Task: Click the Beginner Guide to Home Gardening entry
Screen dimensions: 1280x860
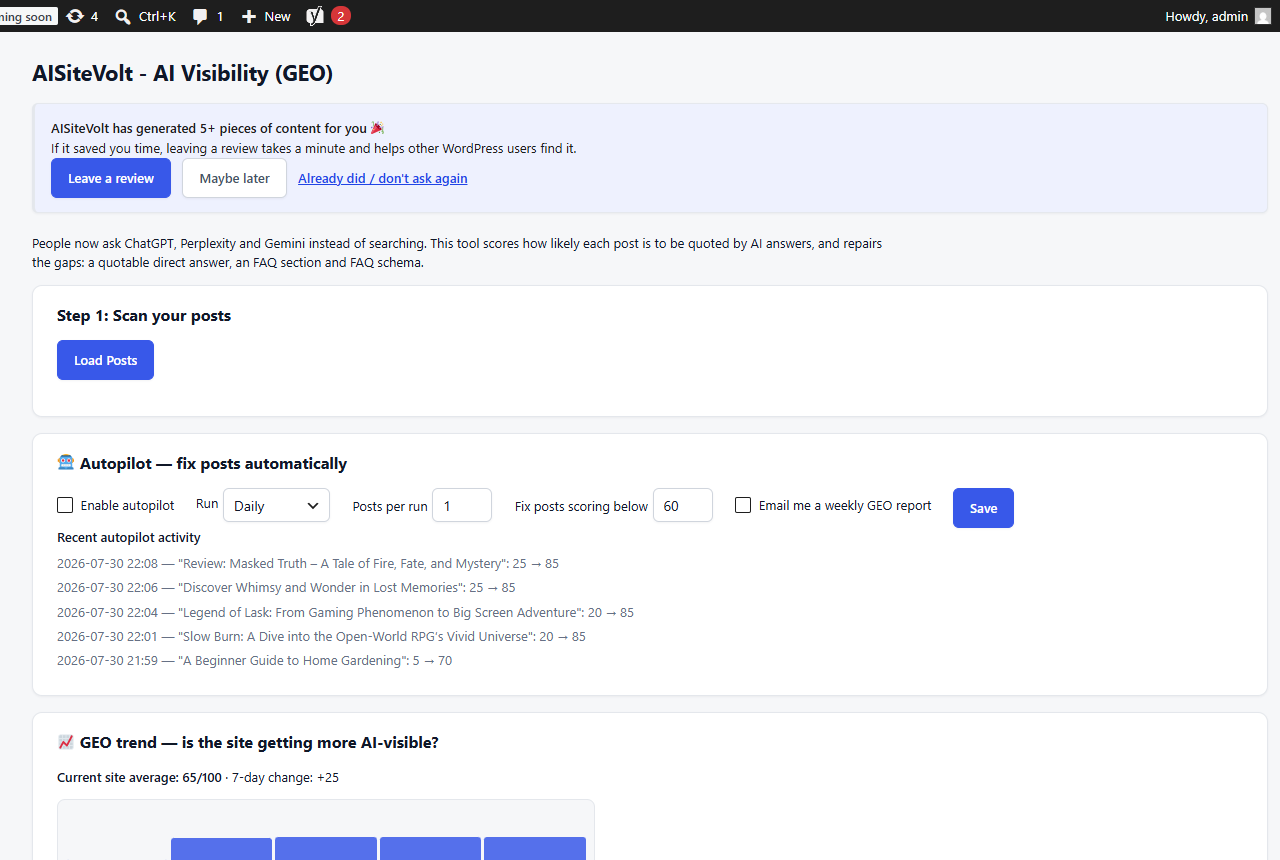Action: click(x=255, y=660)
